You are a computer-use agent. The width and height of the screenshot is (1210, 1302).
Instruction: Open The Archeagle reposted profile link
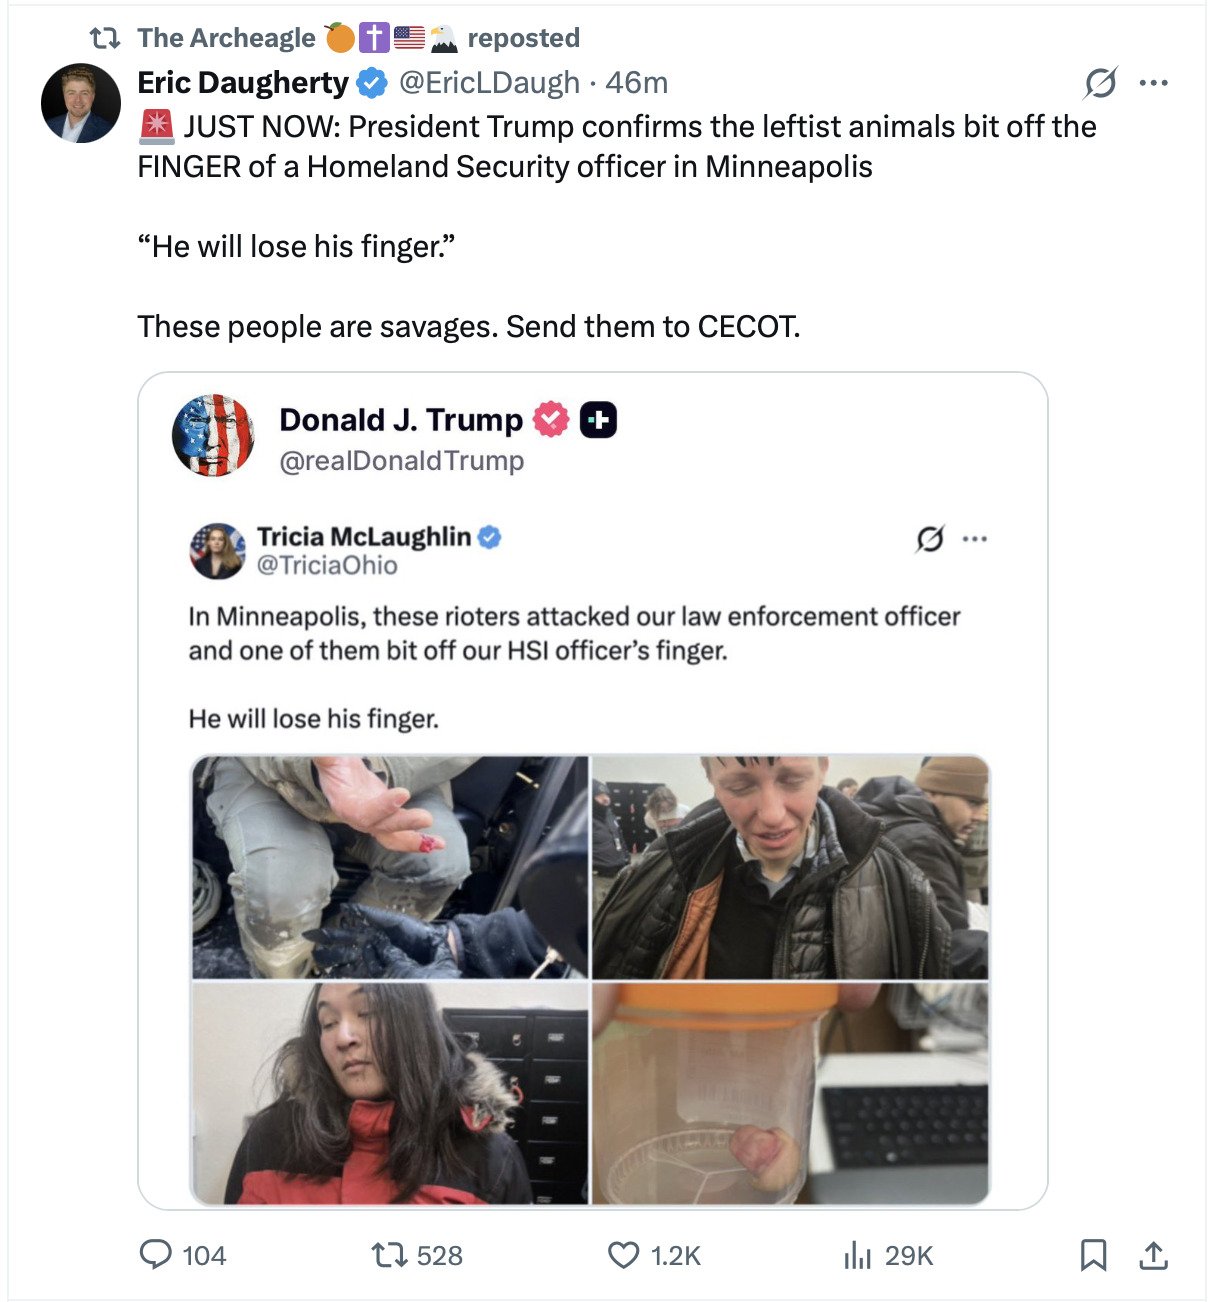click(x=227, y=38)
